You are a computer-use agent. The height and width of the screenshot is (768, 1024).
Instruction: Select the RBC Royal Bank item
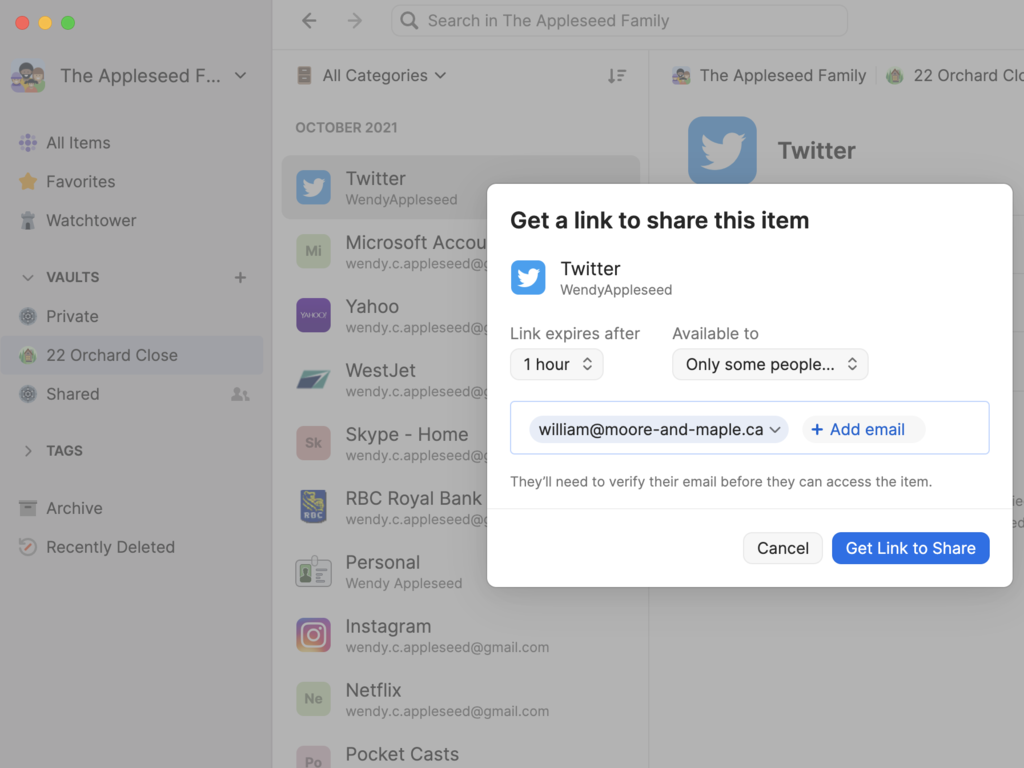(385, 507)
